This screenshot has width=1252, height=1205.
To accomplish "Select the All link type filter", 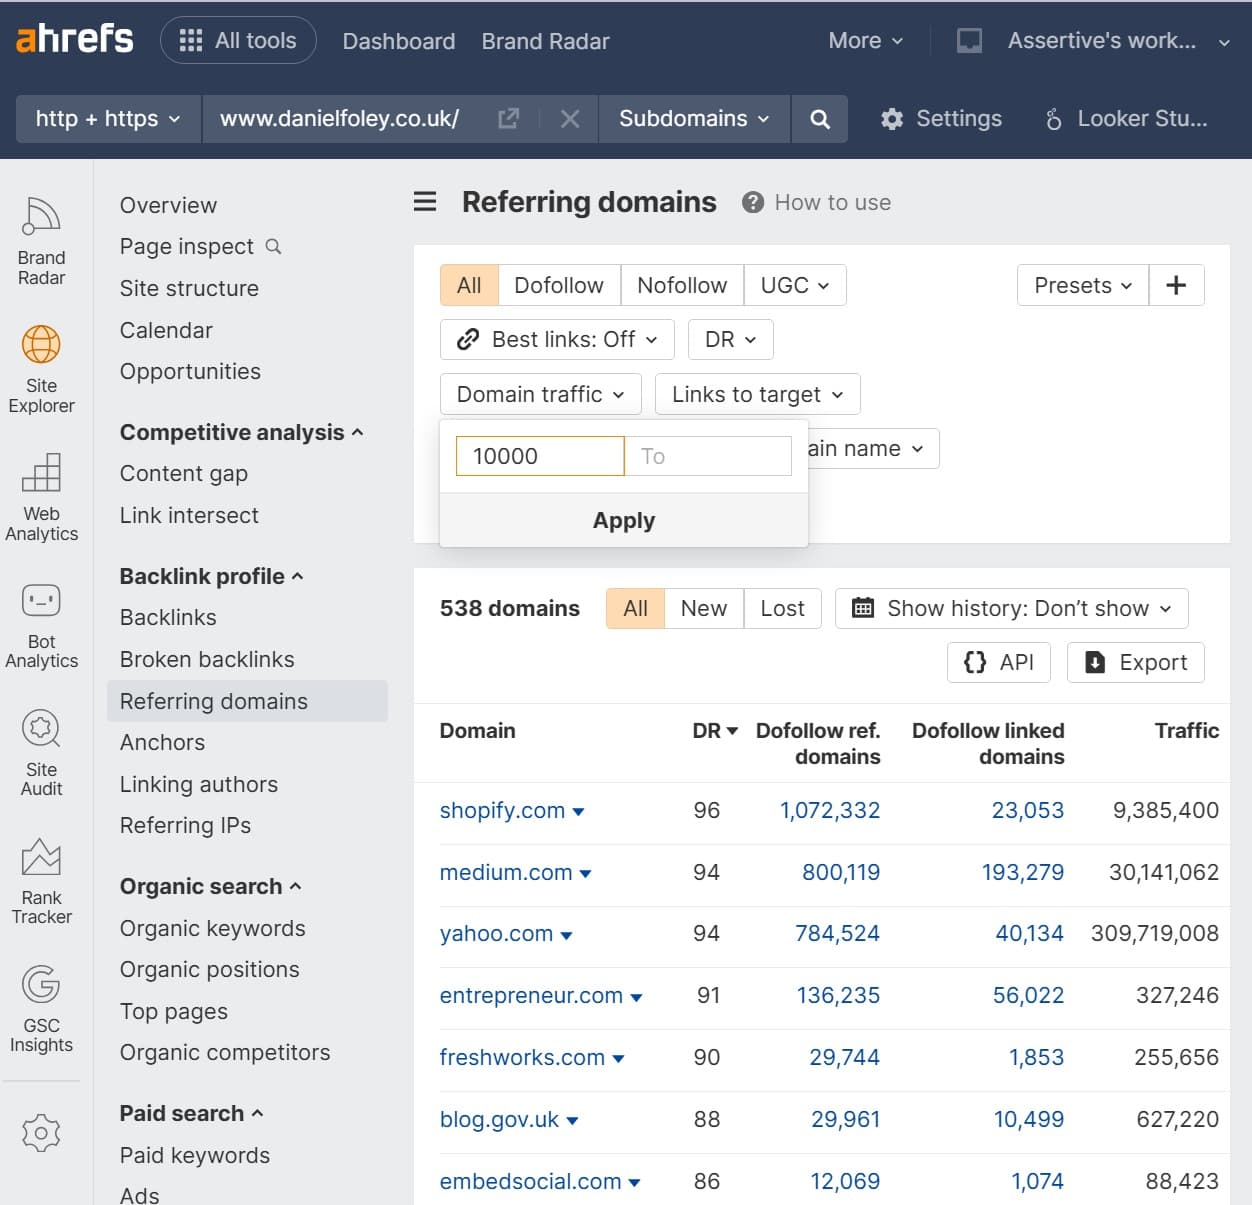I will pyautogui.click(x=469, y=285).
